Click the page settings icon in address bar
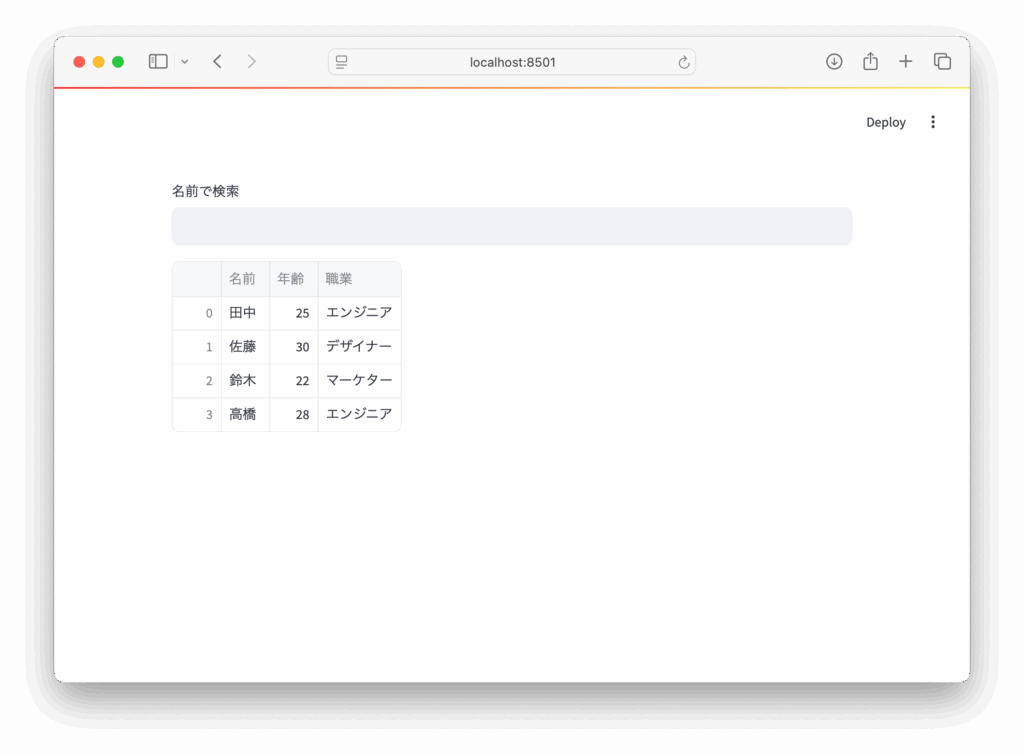Viewport: 1024px width, 754px height. pyautogui.click(x=342, y=62)
